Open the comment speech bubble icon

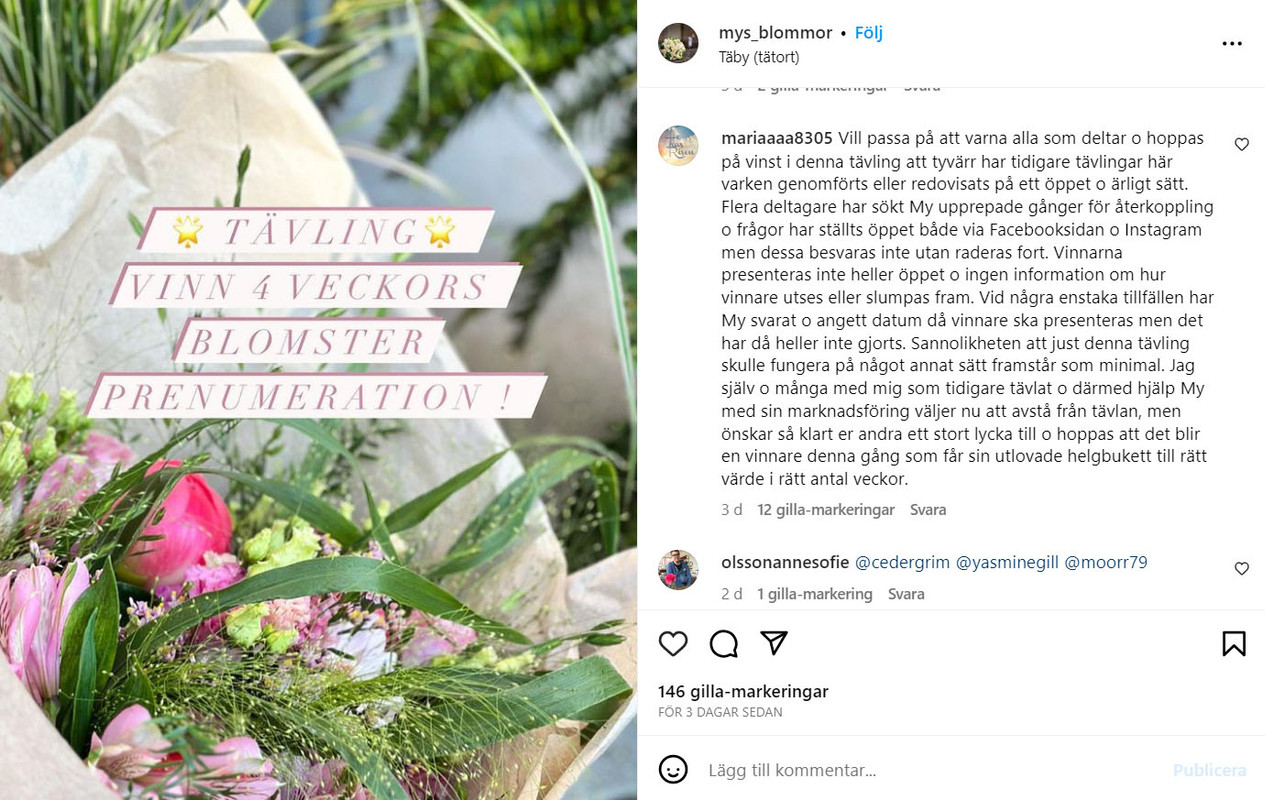pyautogui.click(x=724, y=643)
